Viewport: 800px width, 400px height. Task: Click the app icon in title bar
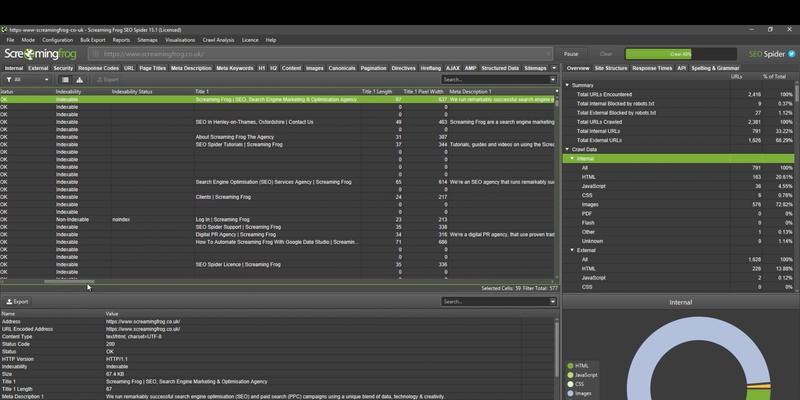tap(4, 30)
